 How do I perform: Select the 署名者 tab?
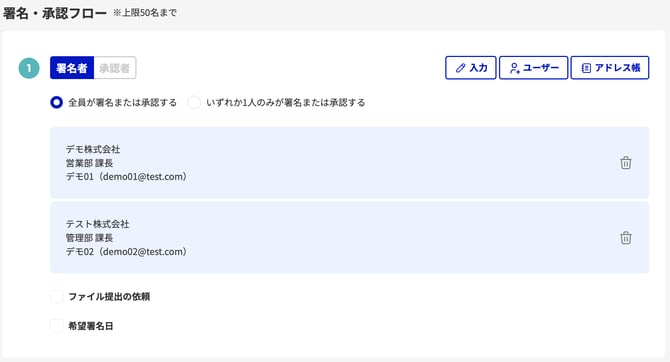72,68
